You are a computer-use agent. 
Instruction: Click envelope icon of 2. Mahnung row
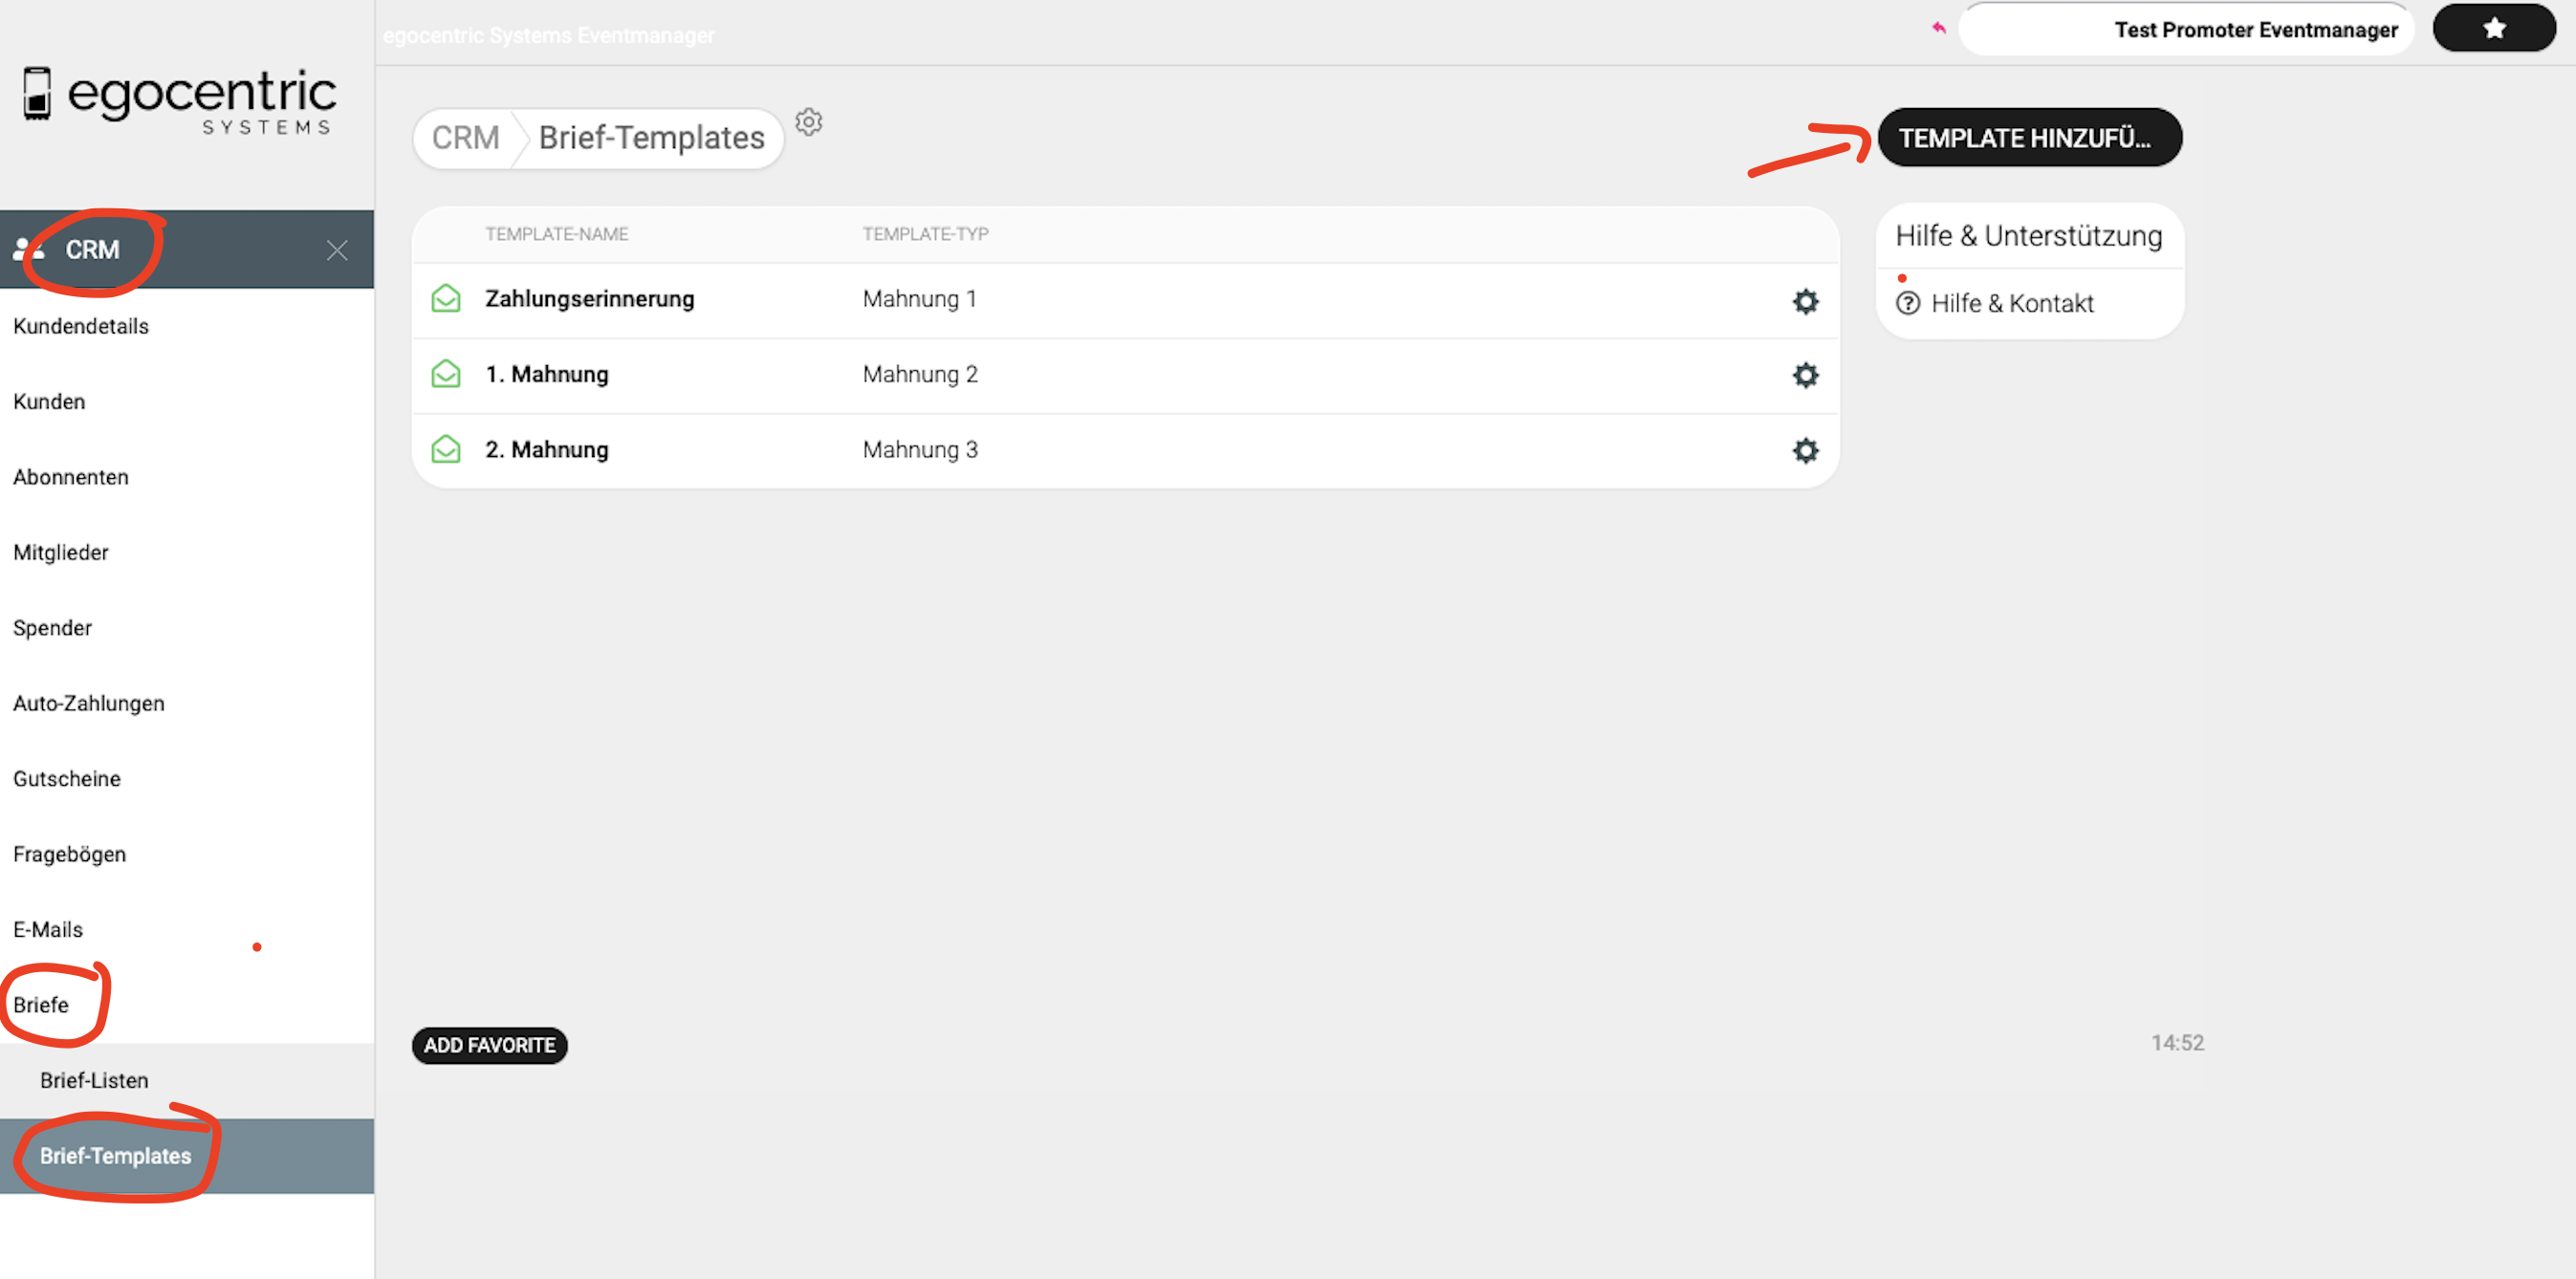[x=446, y=449]
